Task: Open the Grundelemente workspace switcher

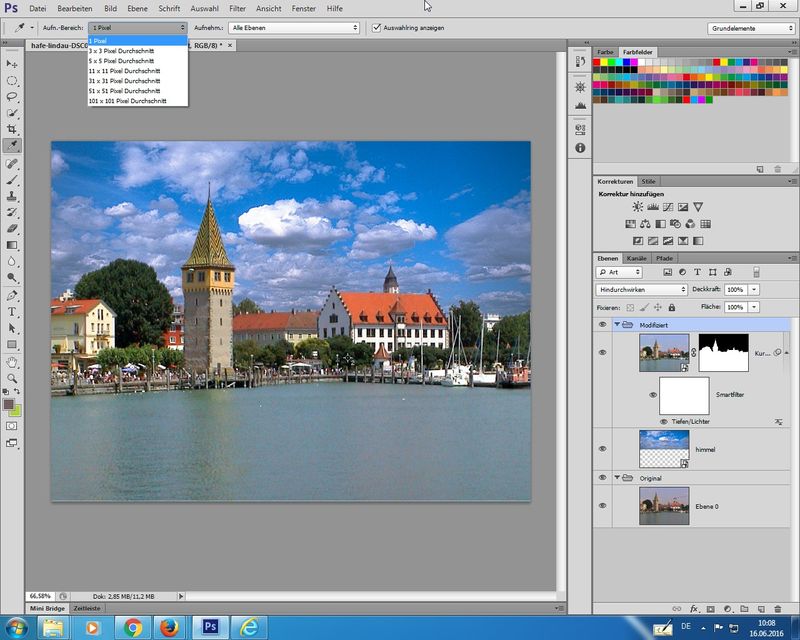Action: pyautogui.click(x=750, y=28)
